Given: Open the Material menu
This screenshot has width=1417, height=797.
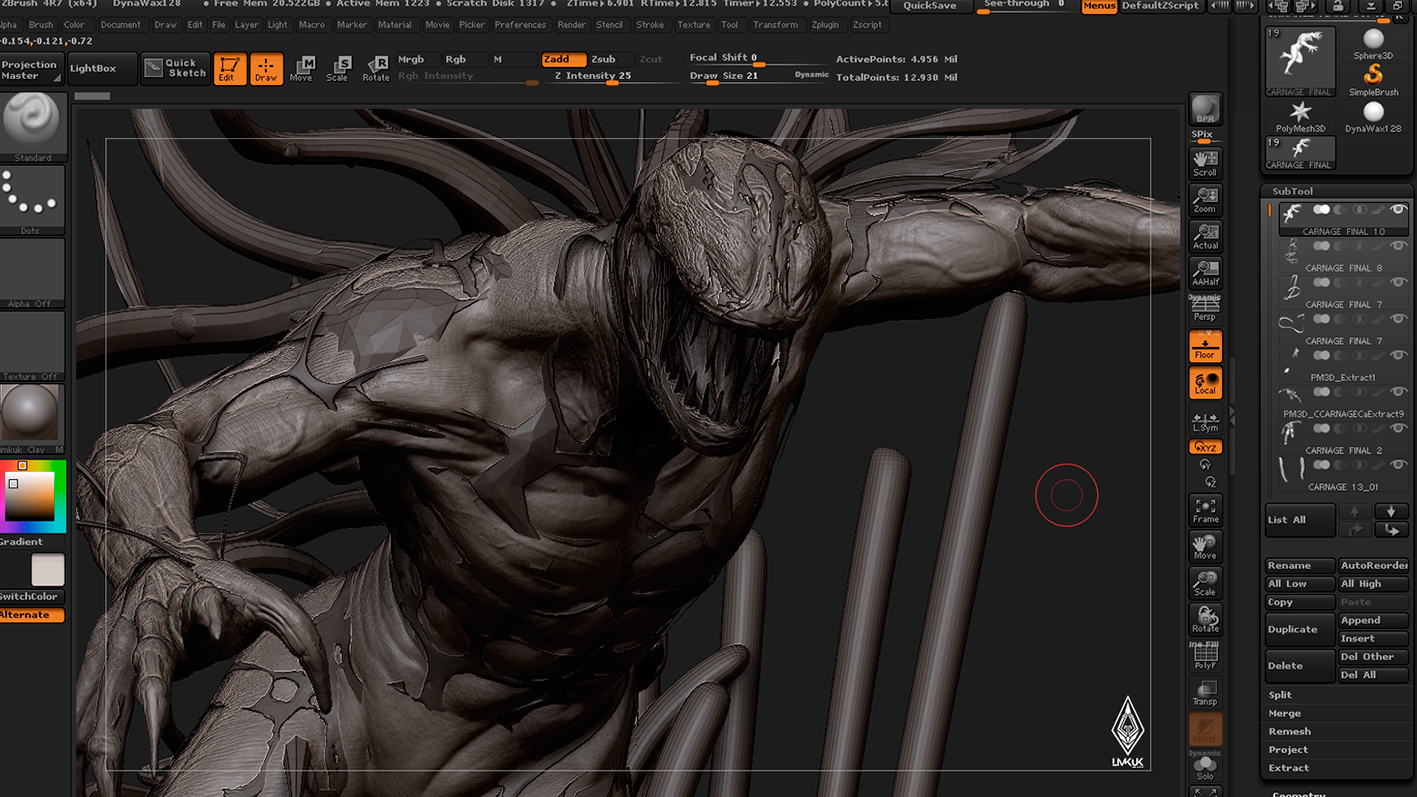Looking at the screenshot, I should 394,25.
